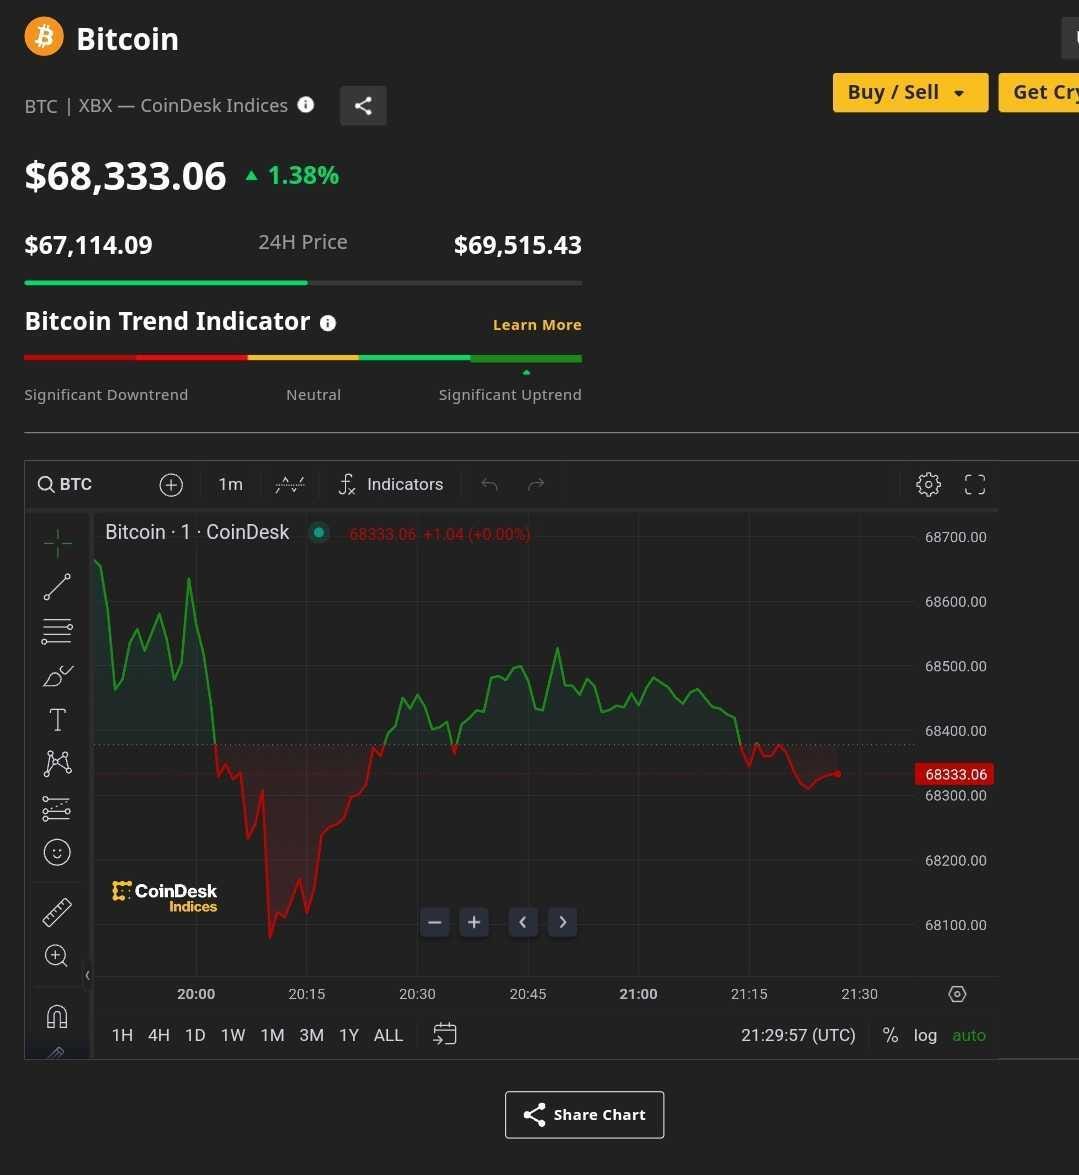Select the XABCD pattern tool
The width and height of the screenshot is (1079, 1175).
click(58, 764)
